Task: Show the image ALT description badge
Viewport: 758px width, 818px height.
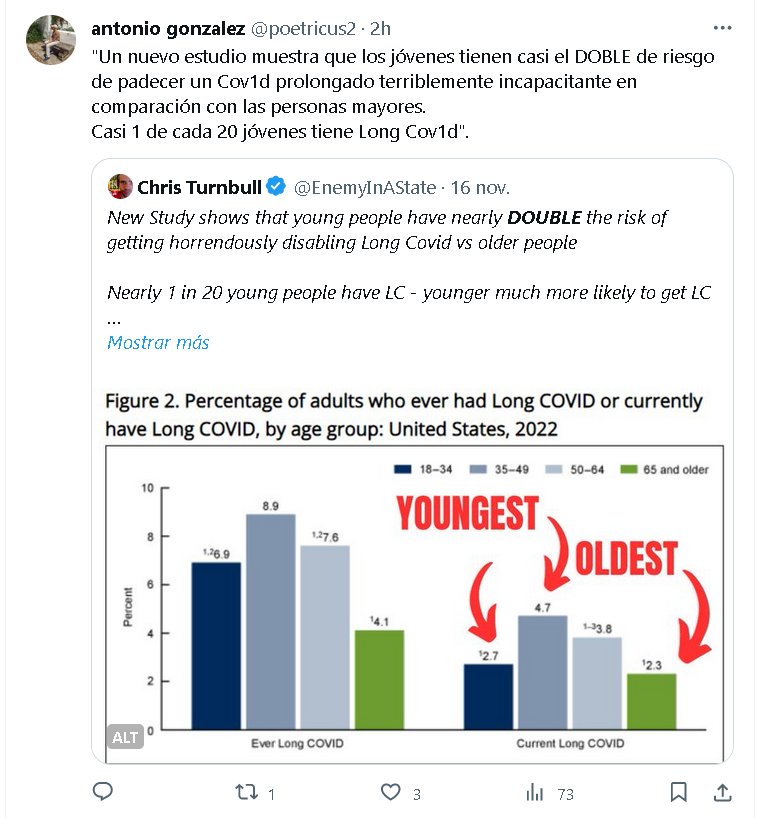Action: coord(125,737)
